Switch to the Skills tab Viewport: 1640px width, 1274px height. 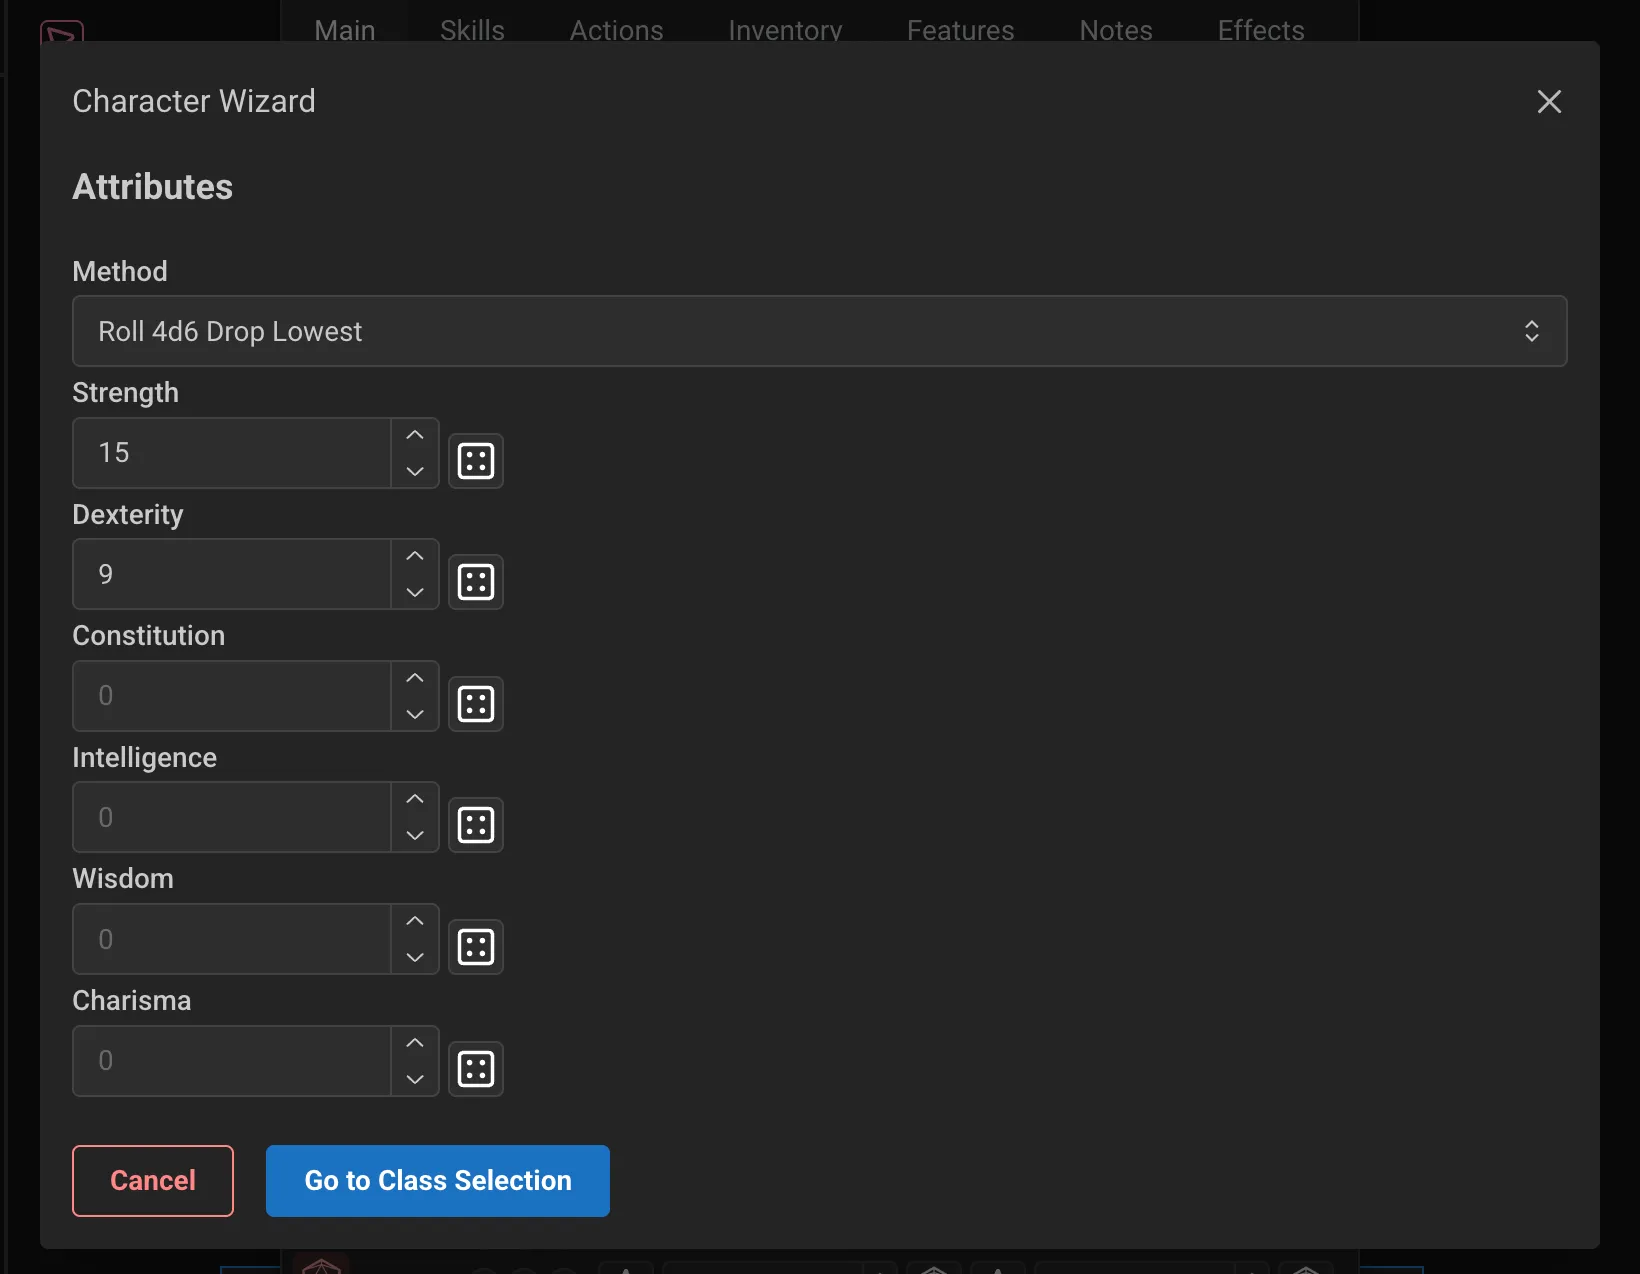tap(471, 30)
